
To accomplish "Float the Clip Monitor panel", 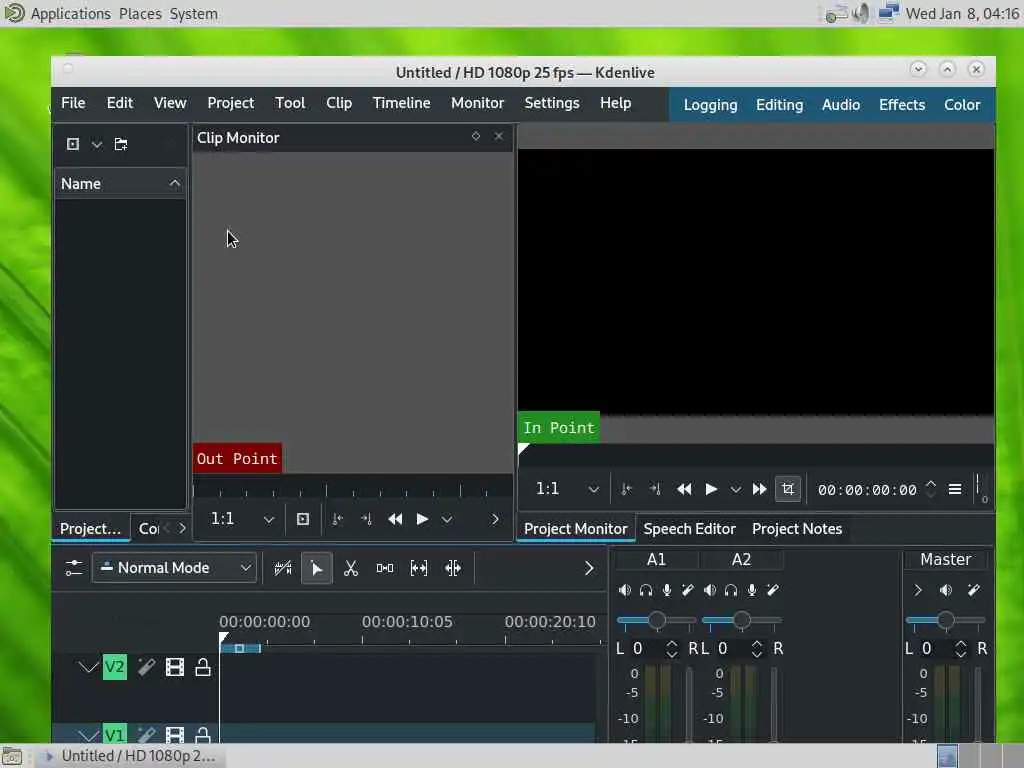I will point(476,136).
